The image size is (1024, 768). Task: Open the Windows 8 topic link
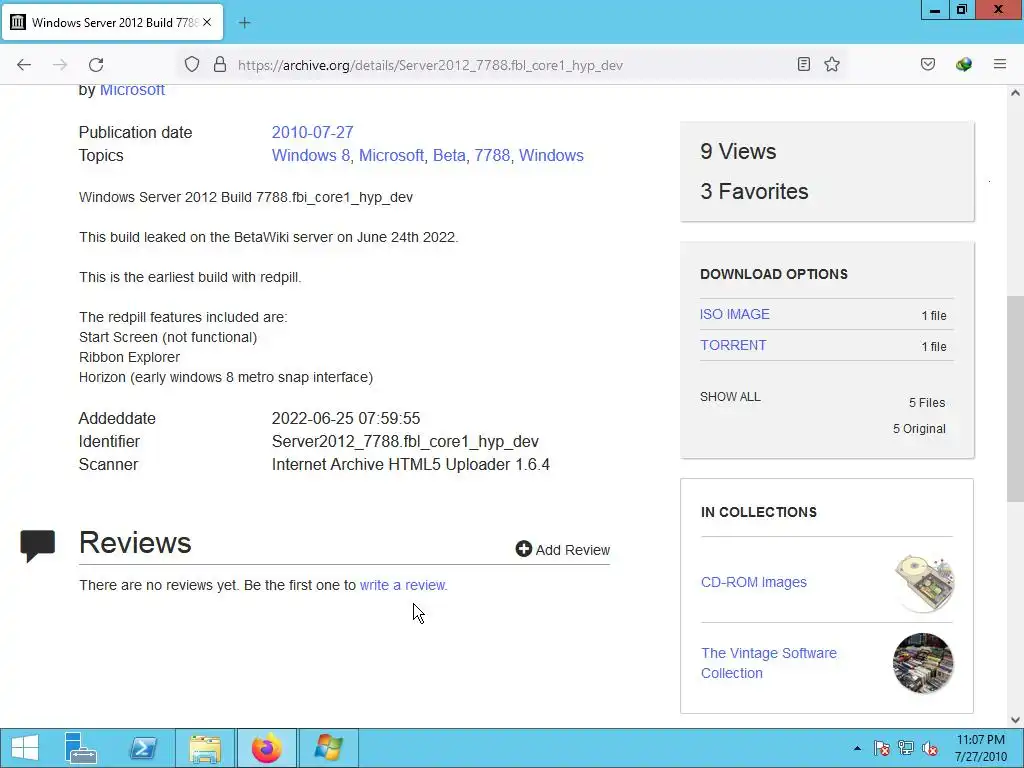click(311, 155)
